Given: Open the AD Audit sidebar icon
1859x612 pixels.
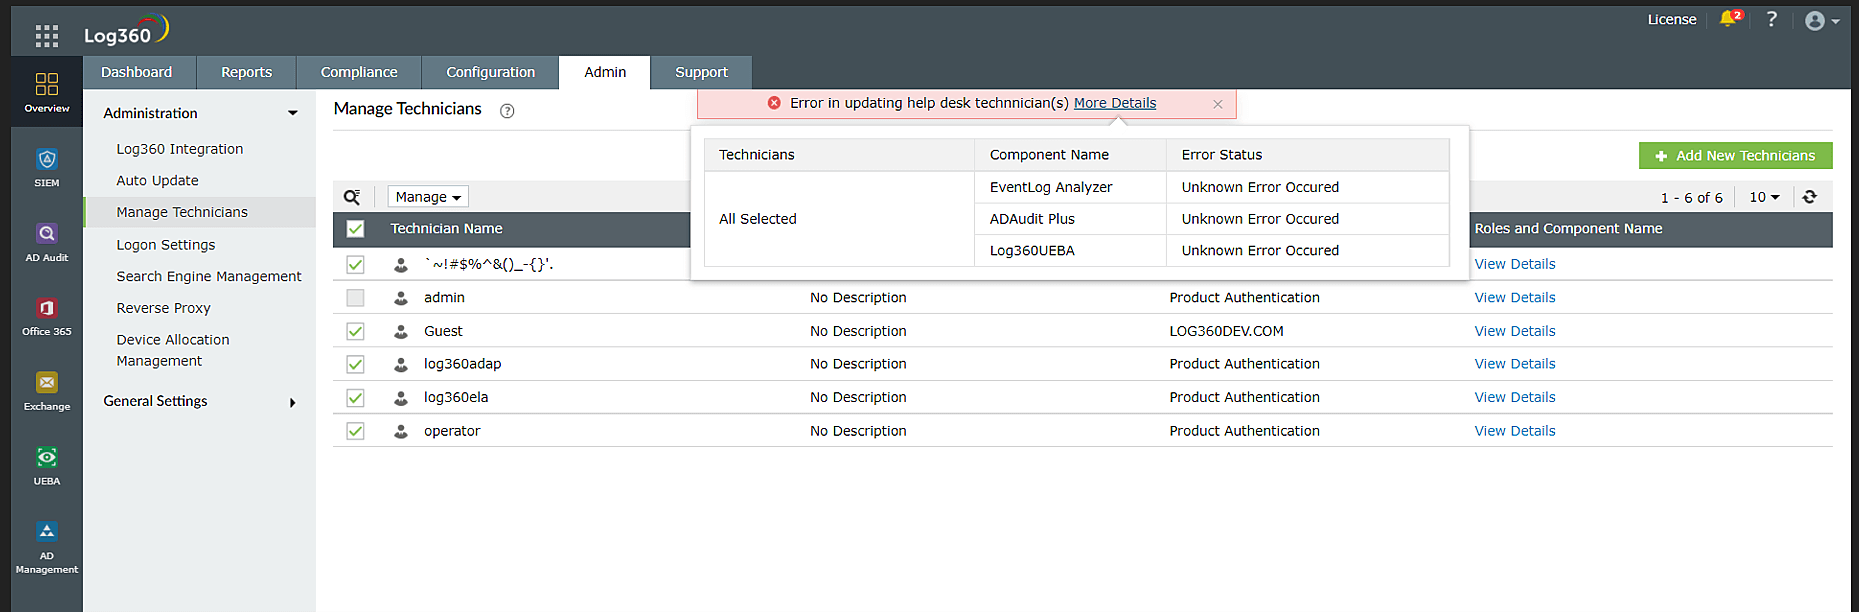Looking at the screenshot, I should click(x=47, y=241).
